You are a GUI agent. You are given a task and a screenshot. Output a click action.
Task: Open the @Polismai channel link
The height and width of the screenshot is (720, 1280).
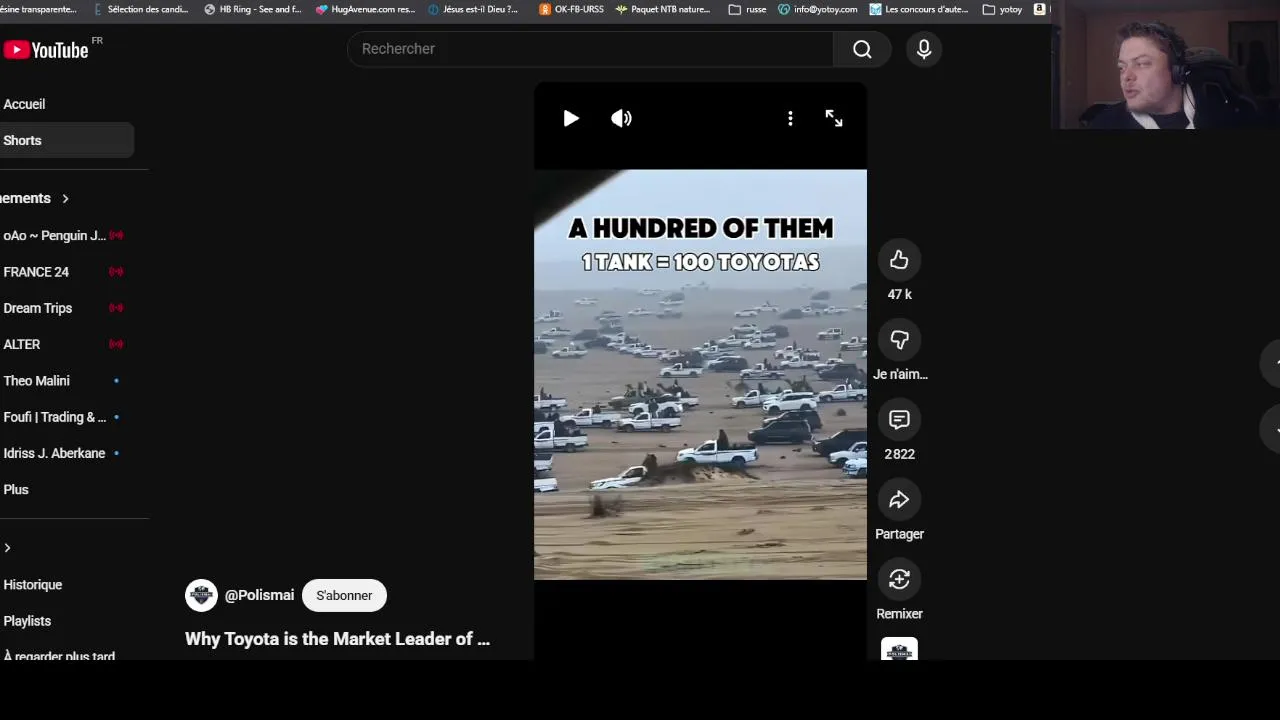click(x=259, y=595)
